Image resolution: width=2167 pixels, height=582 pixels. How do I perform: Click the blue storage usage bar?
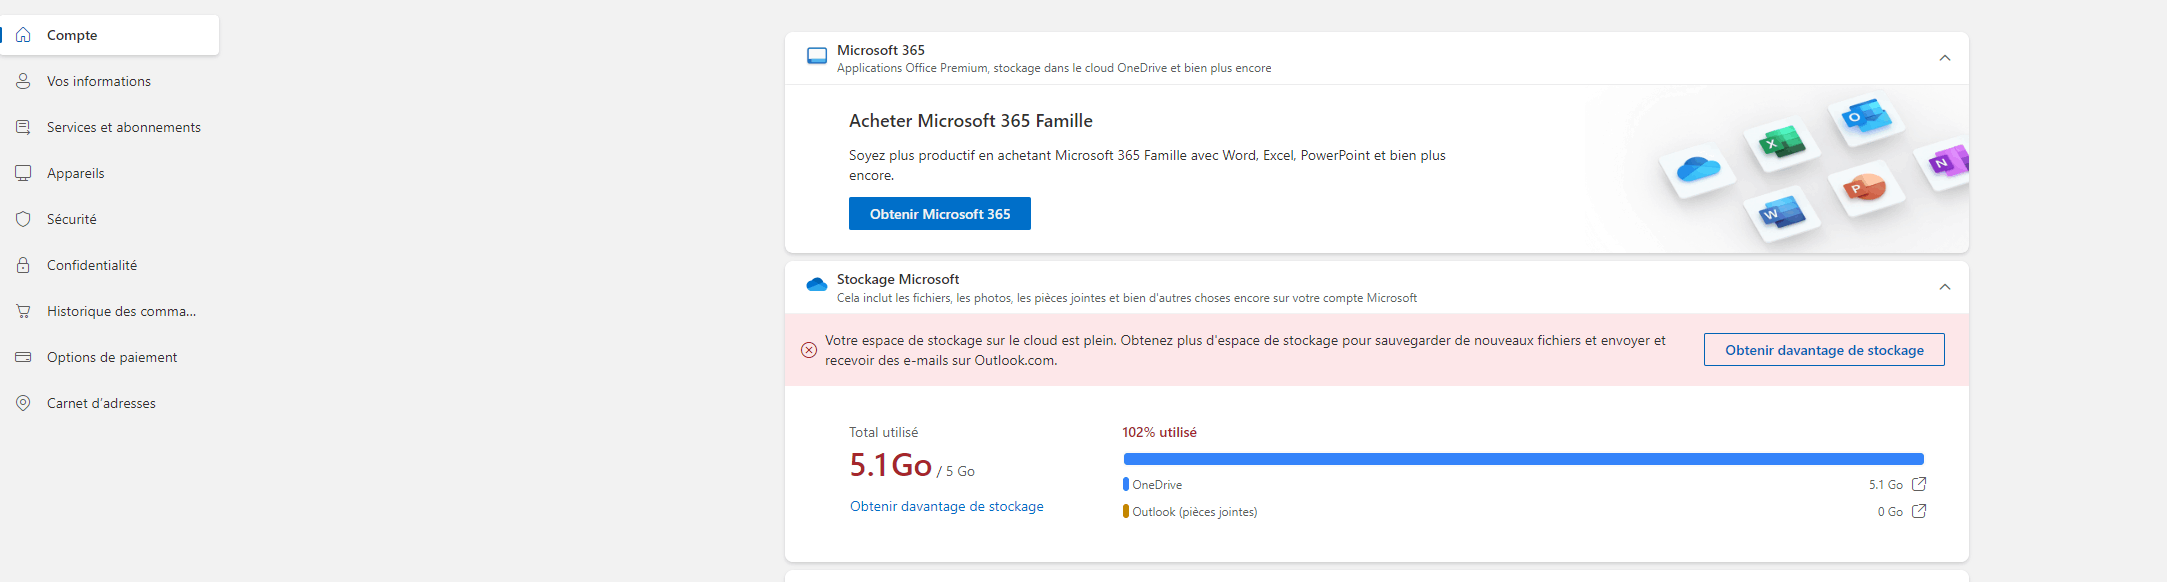[x=1523, y=459]
